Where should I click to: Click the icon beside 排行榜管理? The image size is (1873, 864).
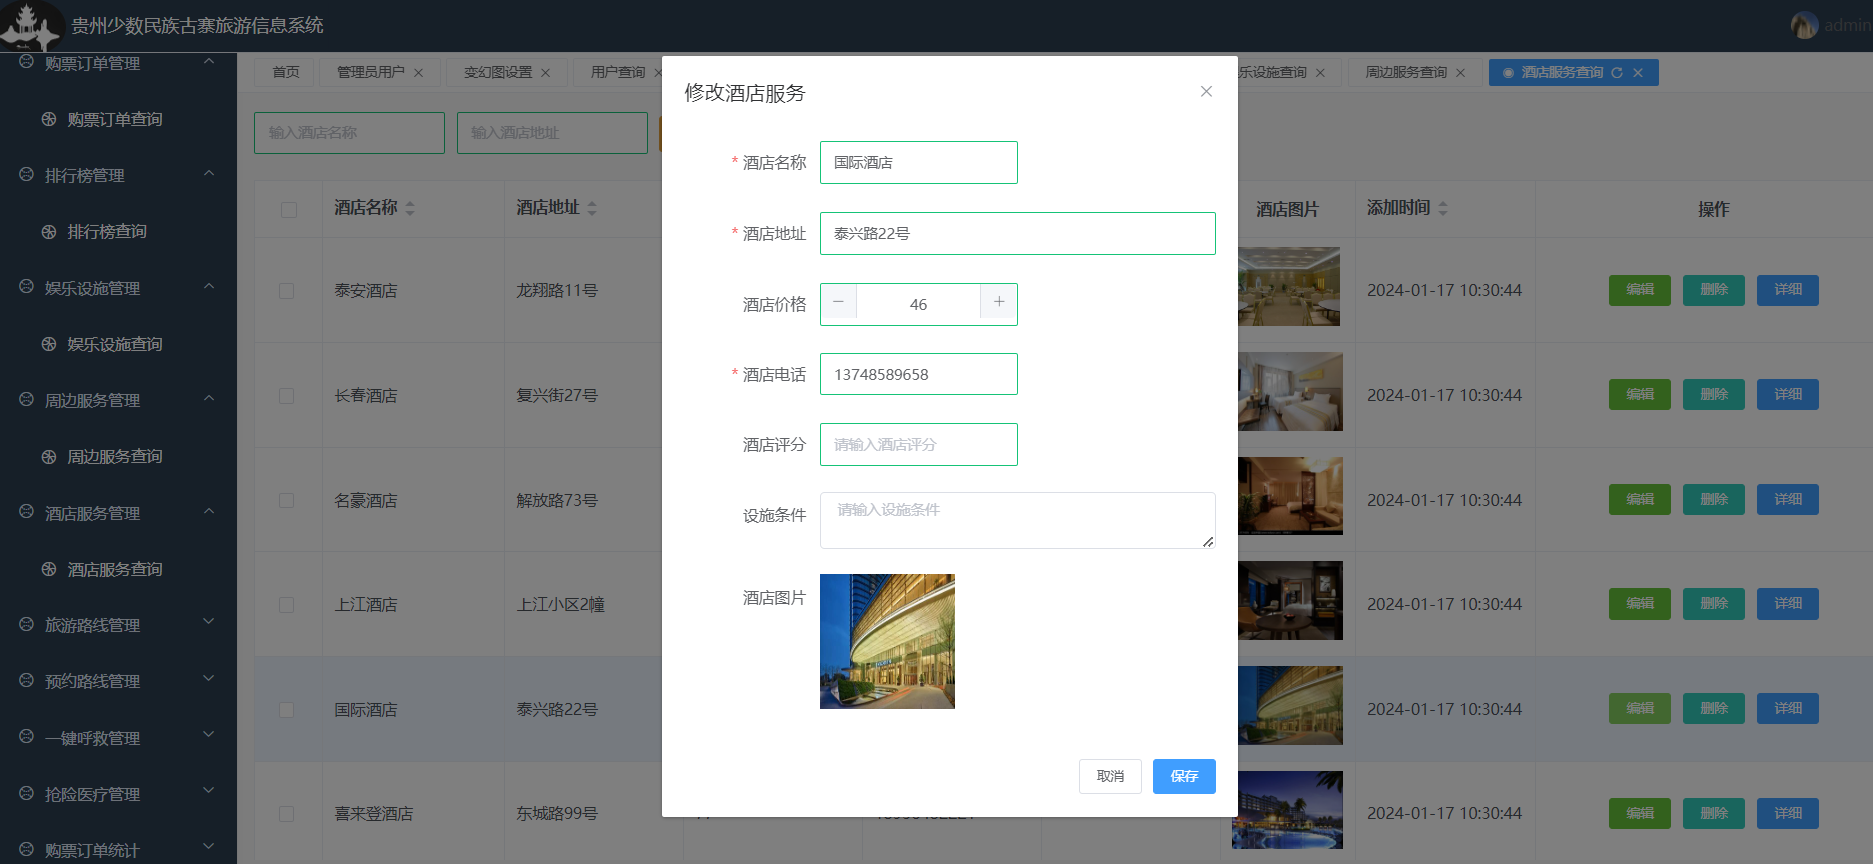tap(27, 174)
